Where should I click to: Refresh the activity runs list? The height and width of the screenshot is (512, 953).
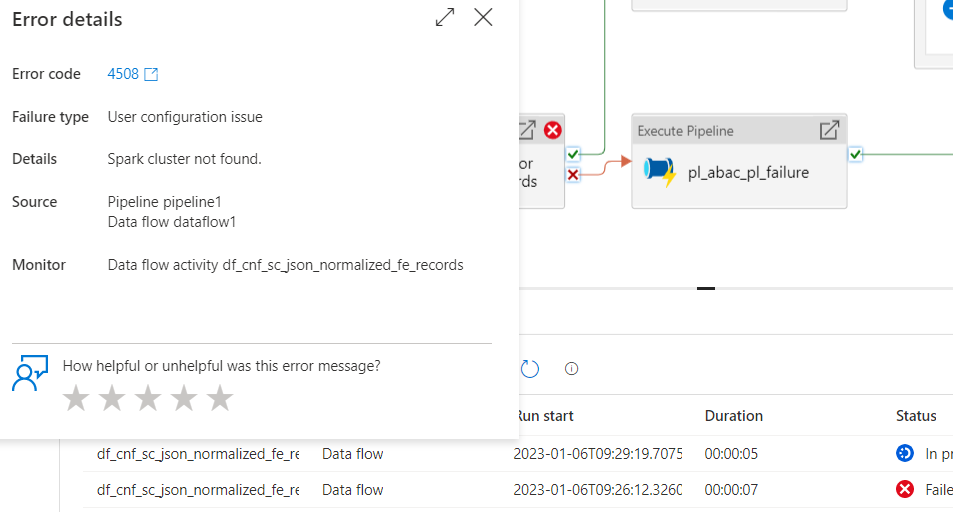529,368
